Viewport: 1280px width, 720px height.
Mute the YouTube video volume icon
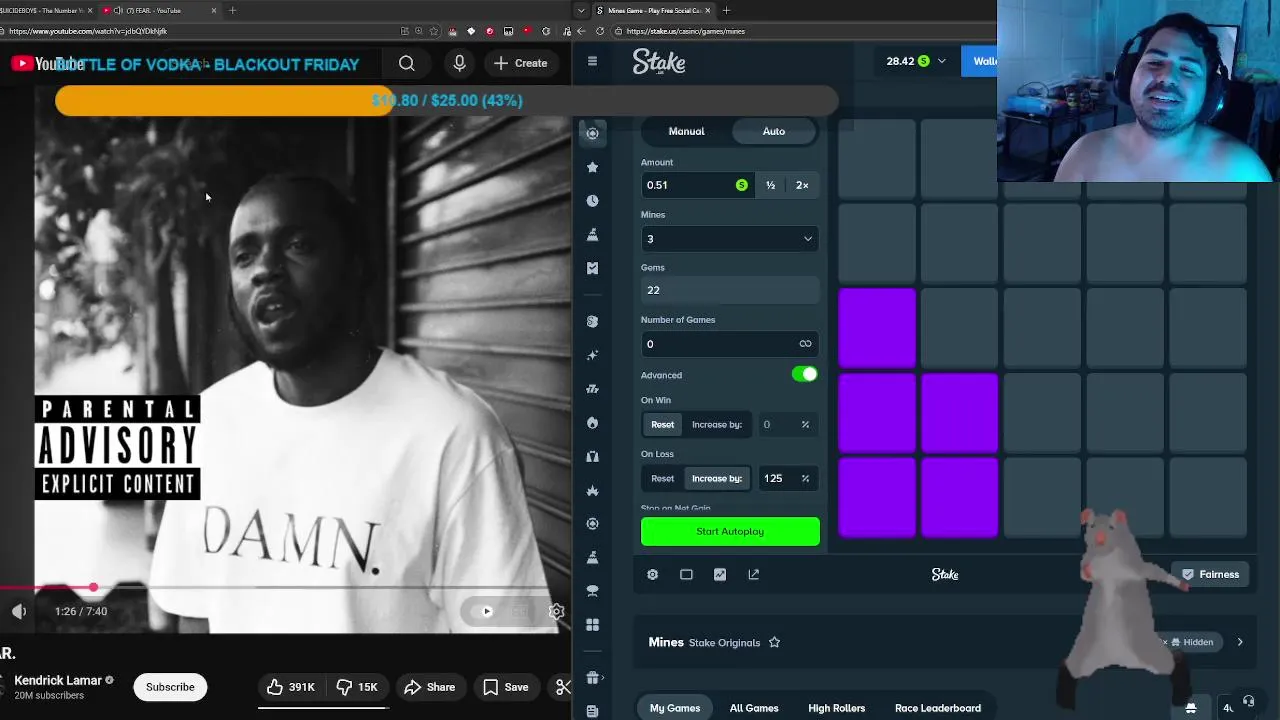coord(19,611)
